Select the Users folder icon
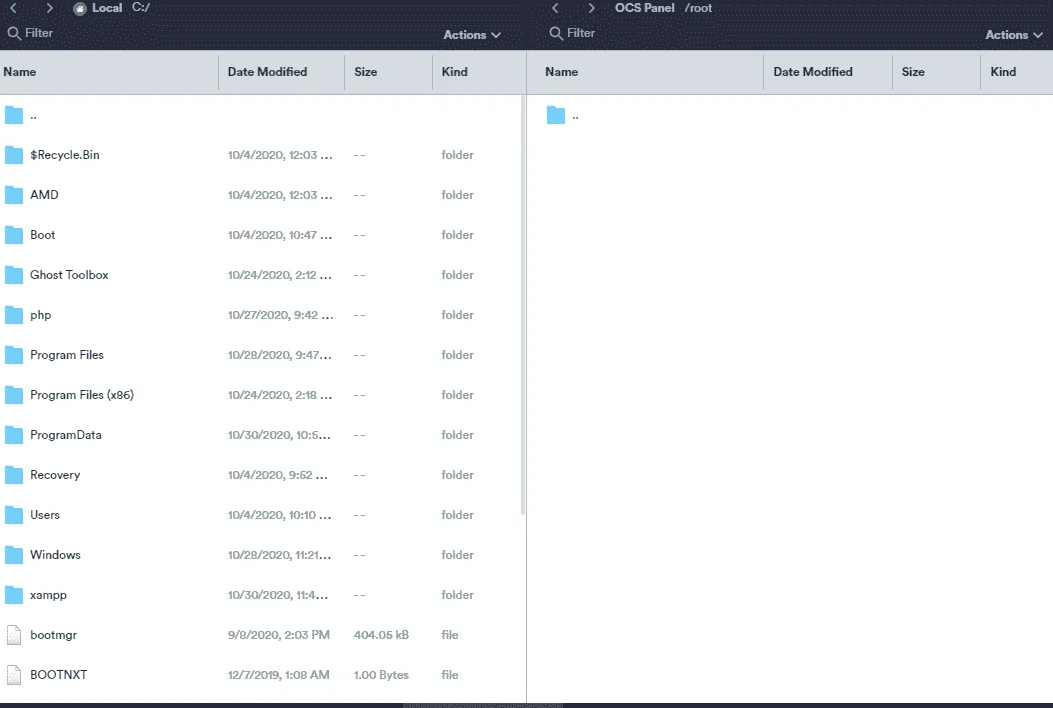Viewport: 1053px width, 708px height. [x=14, y=515]
